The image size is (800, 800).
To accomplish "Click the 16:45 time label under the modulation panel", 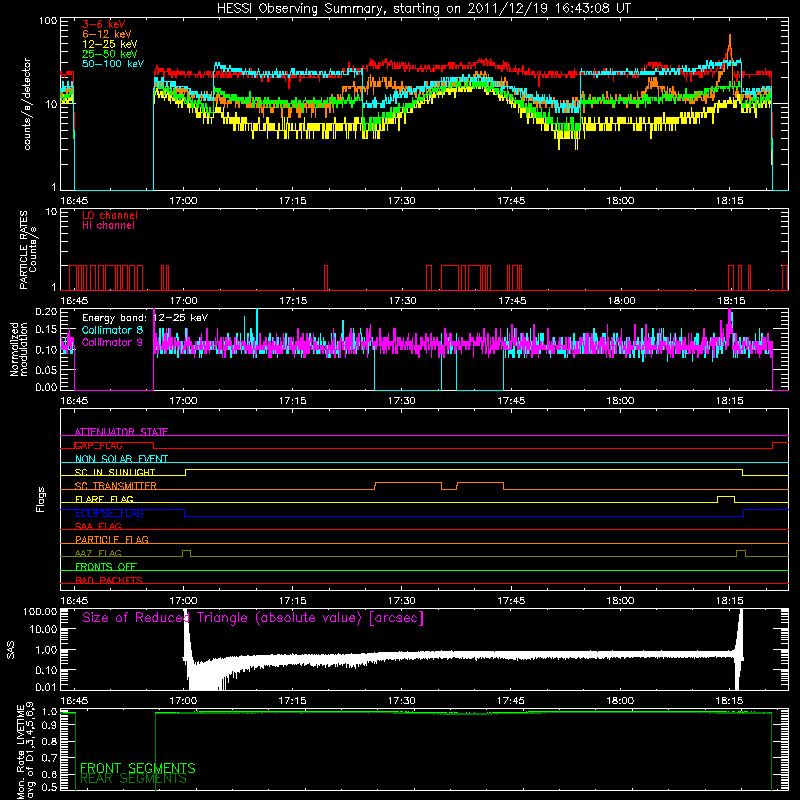I will [74, 401].
